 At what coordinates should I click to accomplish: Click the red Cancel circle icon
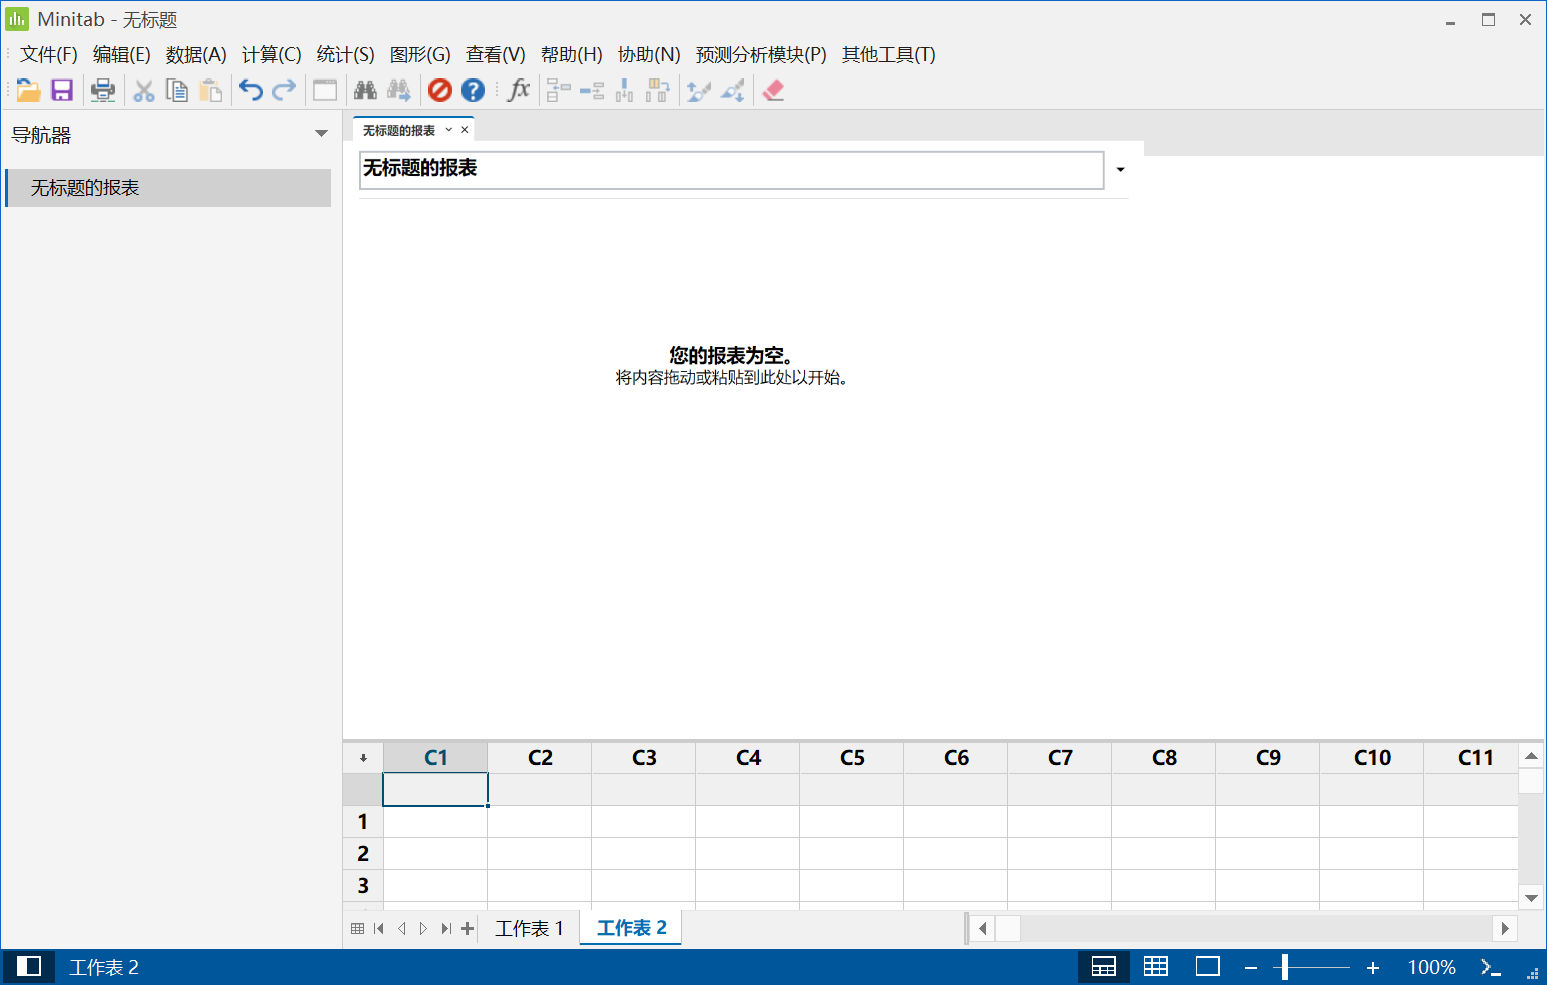coord(440,90)
